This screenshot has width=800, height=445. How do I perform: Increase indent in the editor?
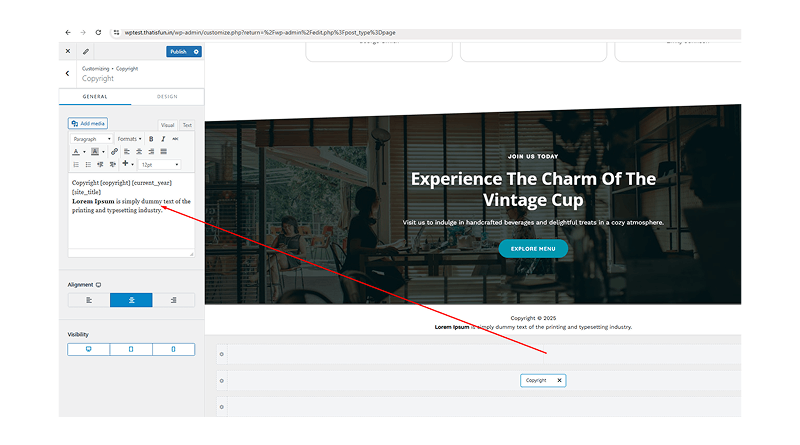click(x=112, y=164)
